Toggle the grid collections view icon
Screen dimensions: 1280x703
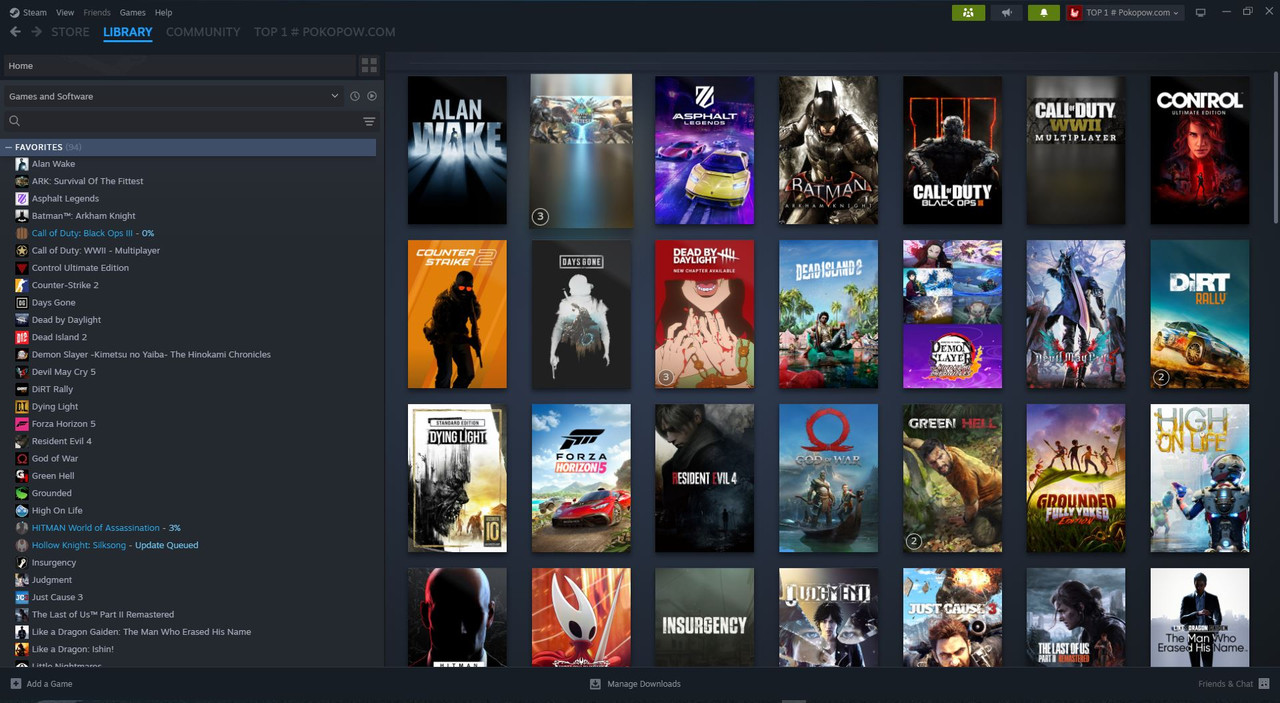click(369, 66)
